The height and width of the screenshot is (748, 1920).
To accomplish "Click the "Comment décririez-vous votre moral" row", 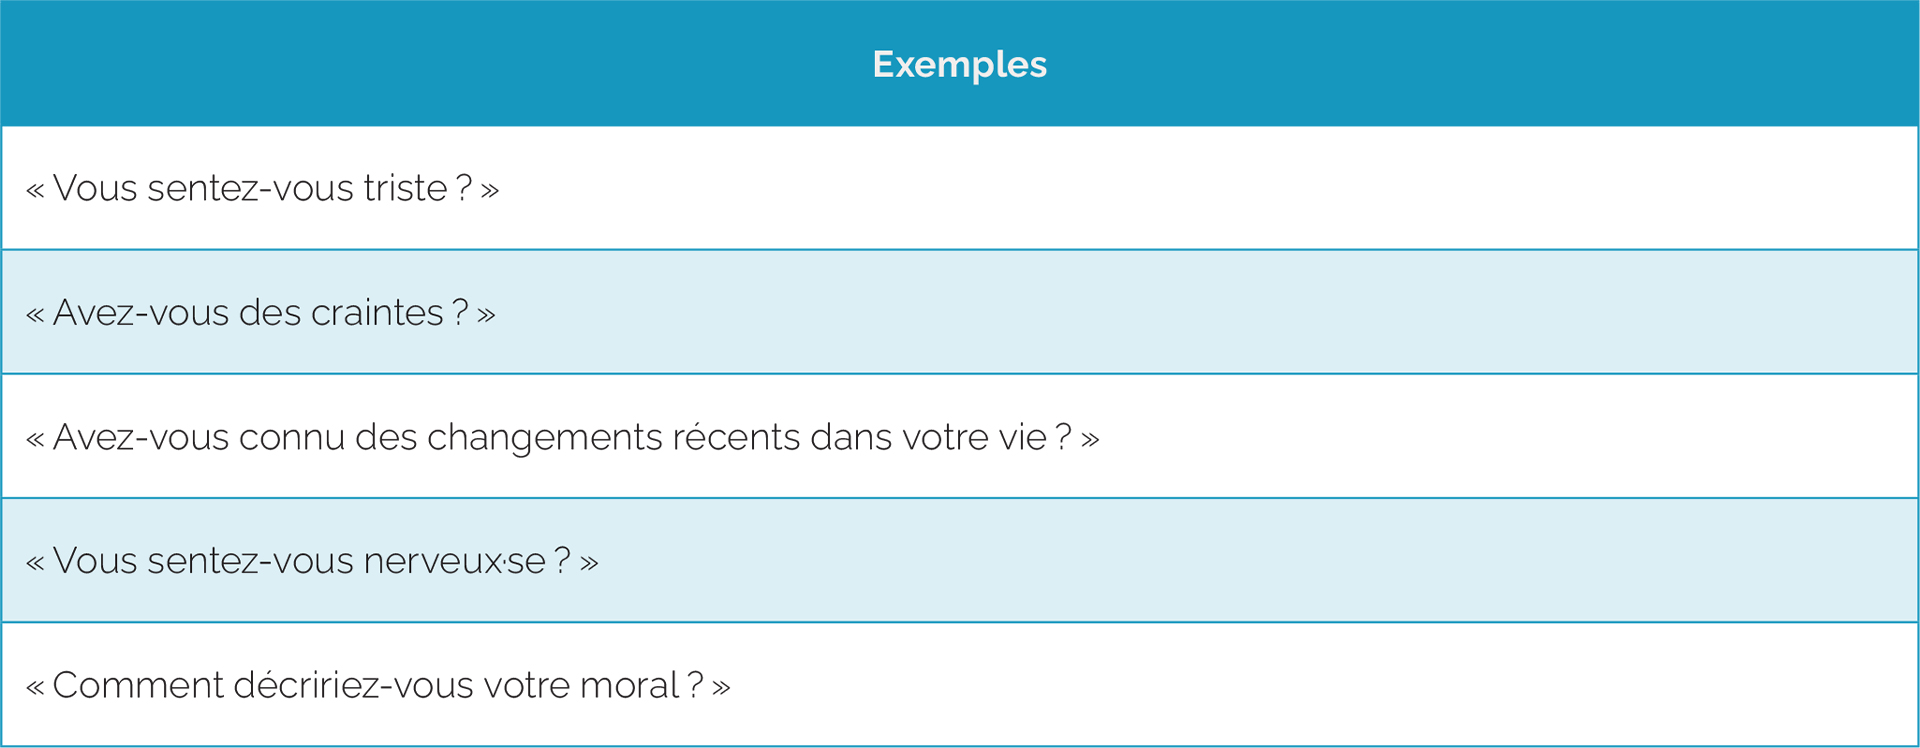I will 960,685.
